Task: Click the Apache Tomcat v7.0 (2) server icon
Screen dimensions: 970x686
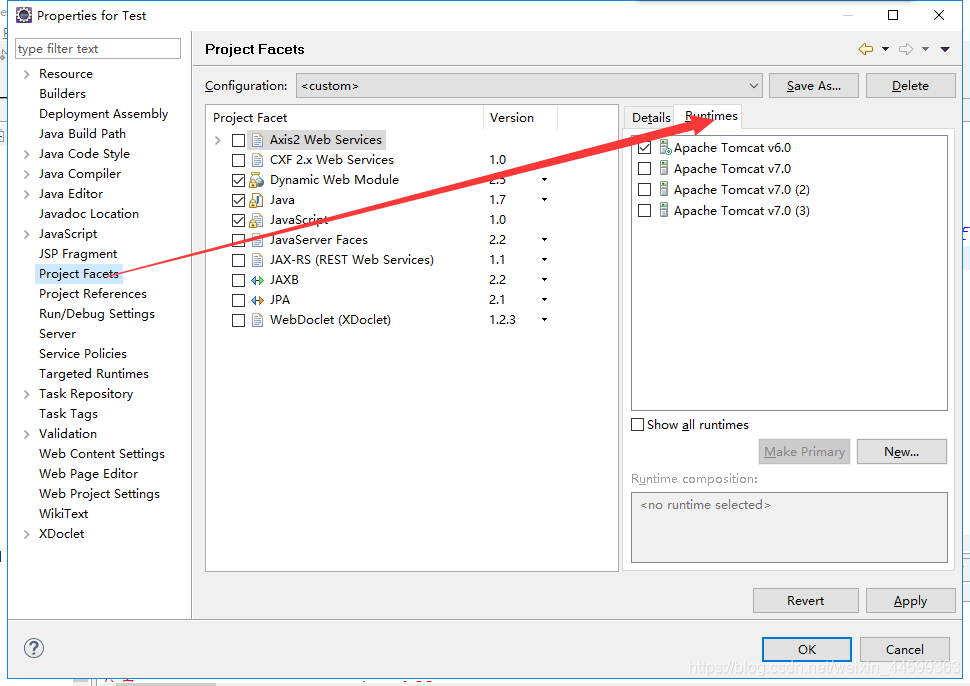Action: (664, 189)
